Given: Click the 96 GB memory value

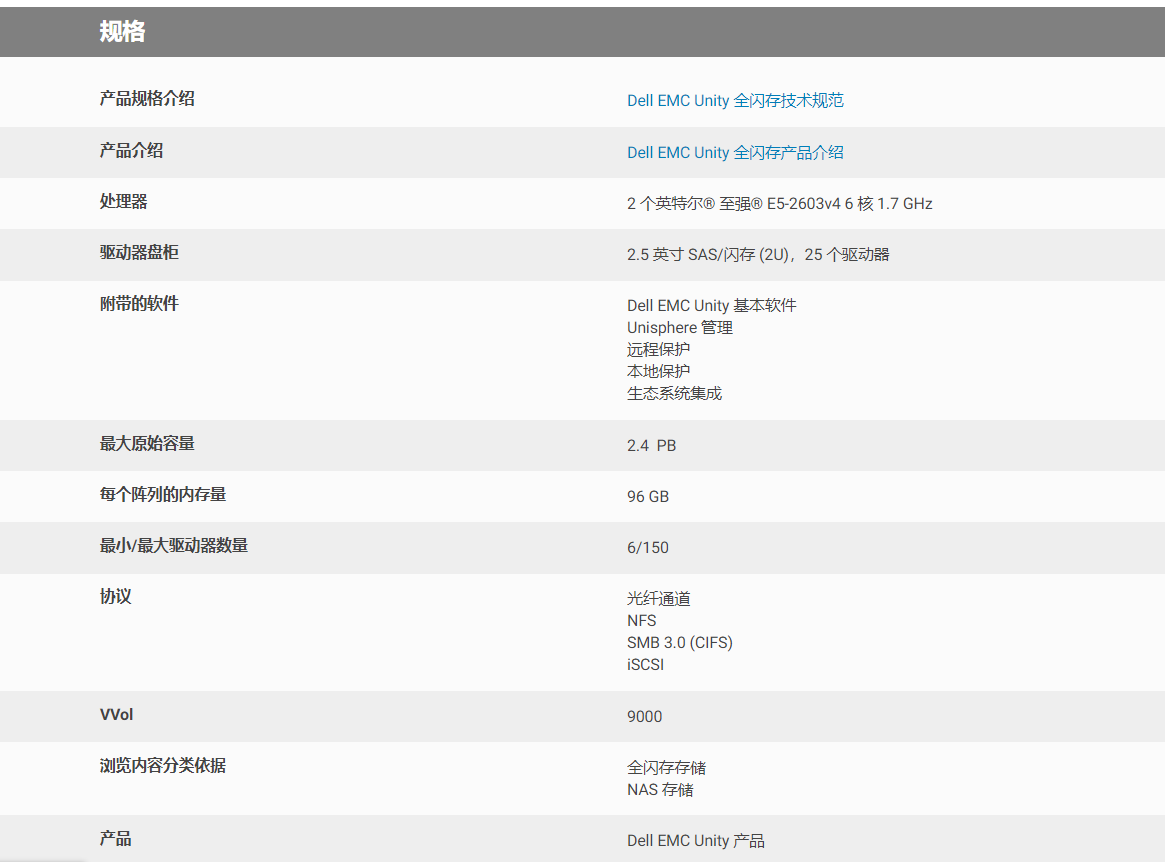Looking at the screenshot, I should click(x=648, y=497).
